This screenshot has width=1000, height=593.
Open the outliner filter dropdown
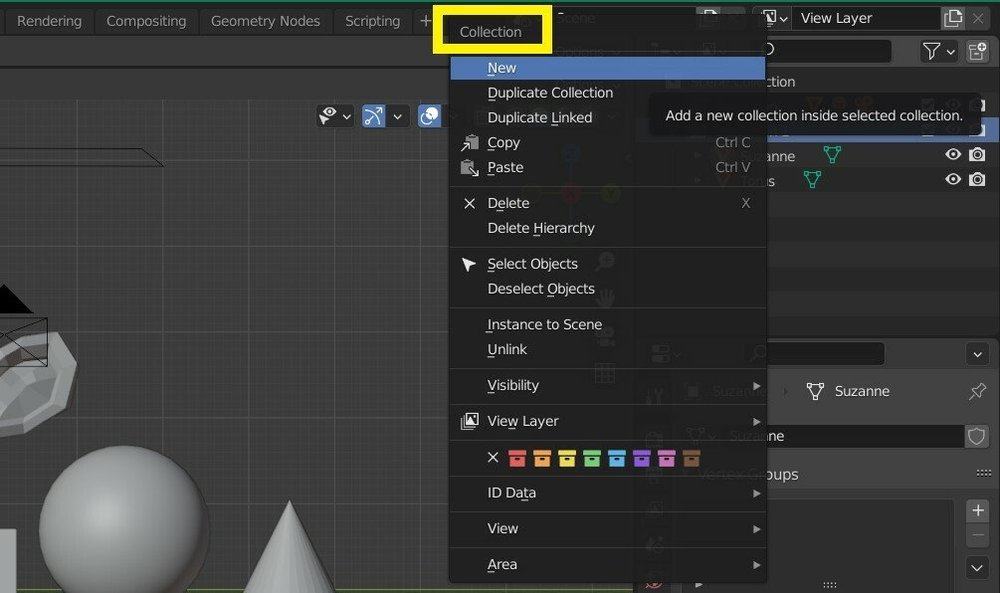[938, 51]
